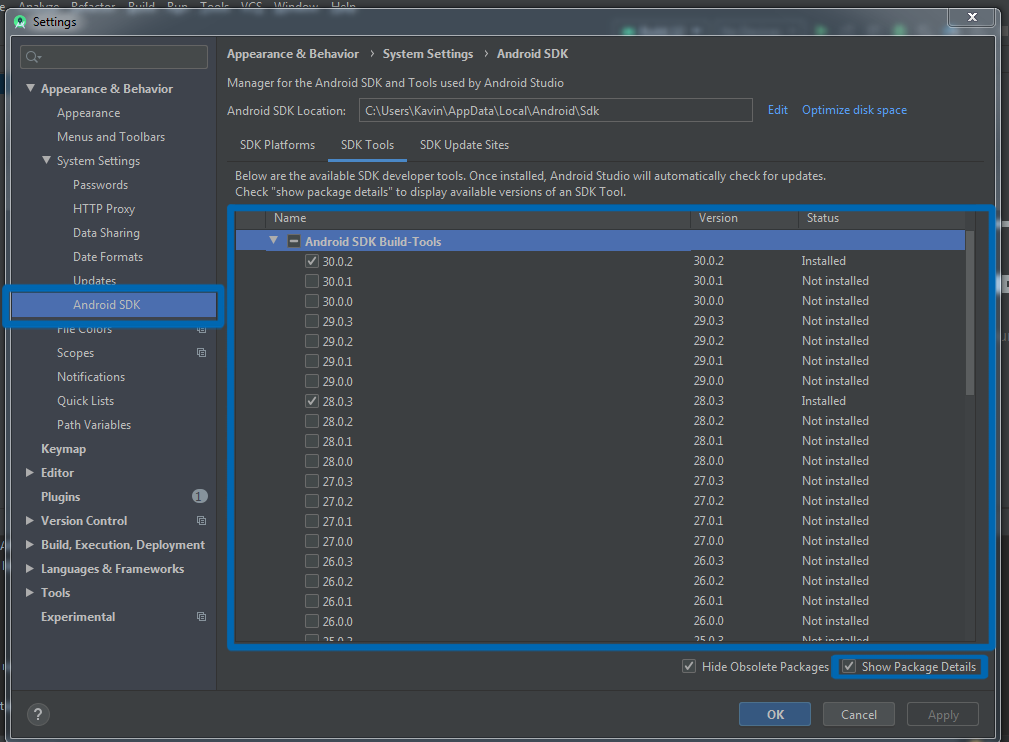Open Notifications settings

pos(91,376)
